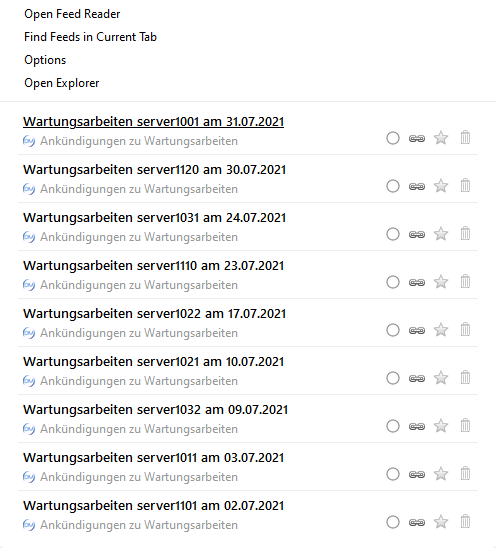Star the server1120 maintenance entry
Image resolution: width=496 pixels, height=548 pixels.
(x=441, y=186)
